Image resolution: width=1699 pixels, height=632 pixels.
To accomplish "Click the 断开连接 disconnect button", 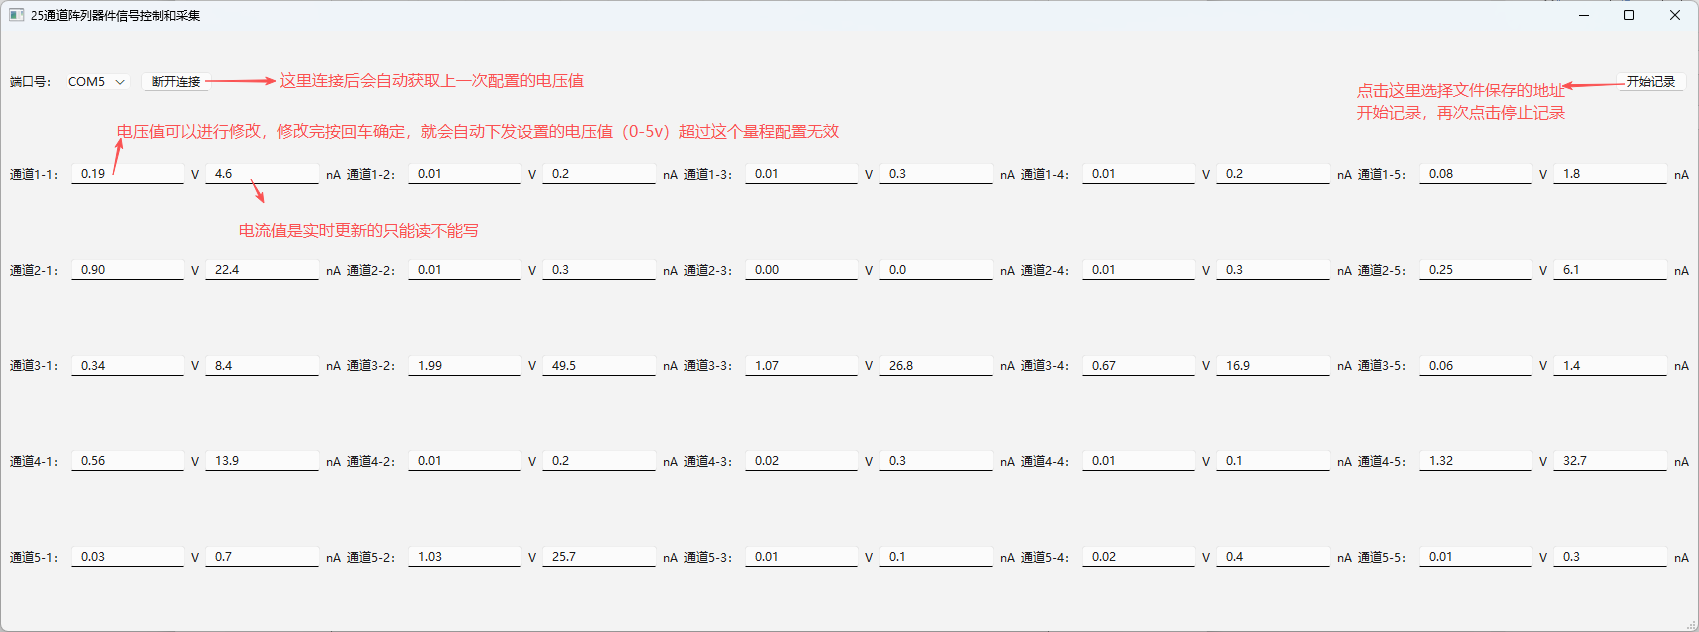I will (176, 82).
